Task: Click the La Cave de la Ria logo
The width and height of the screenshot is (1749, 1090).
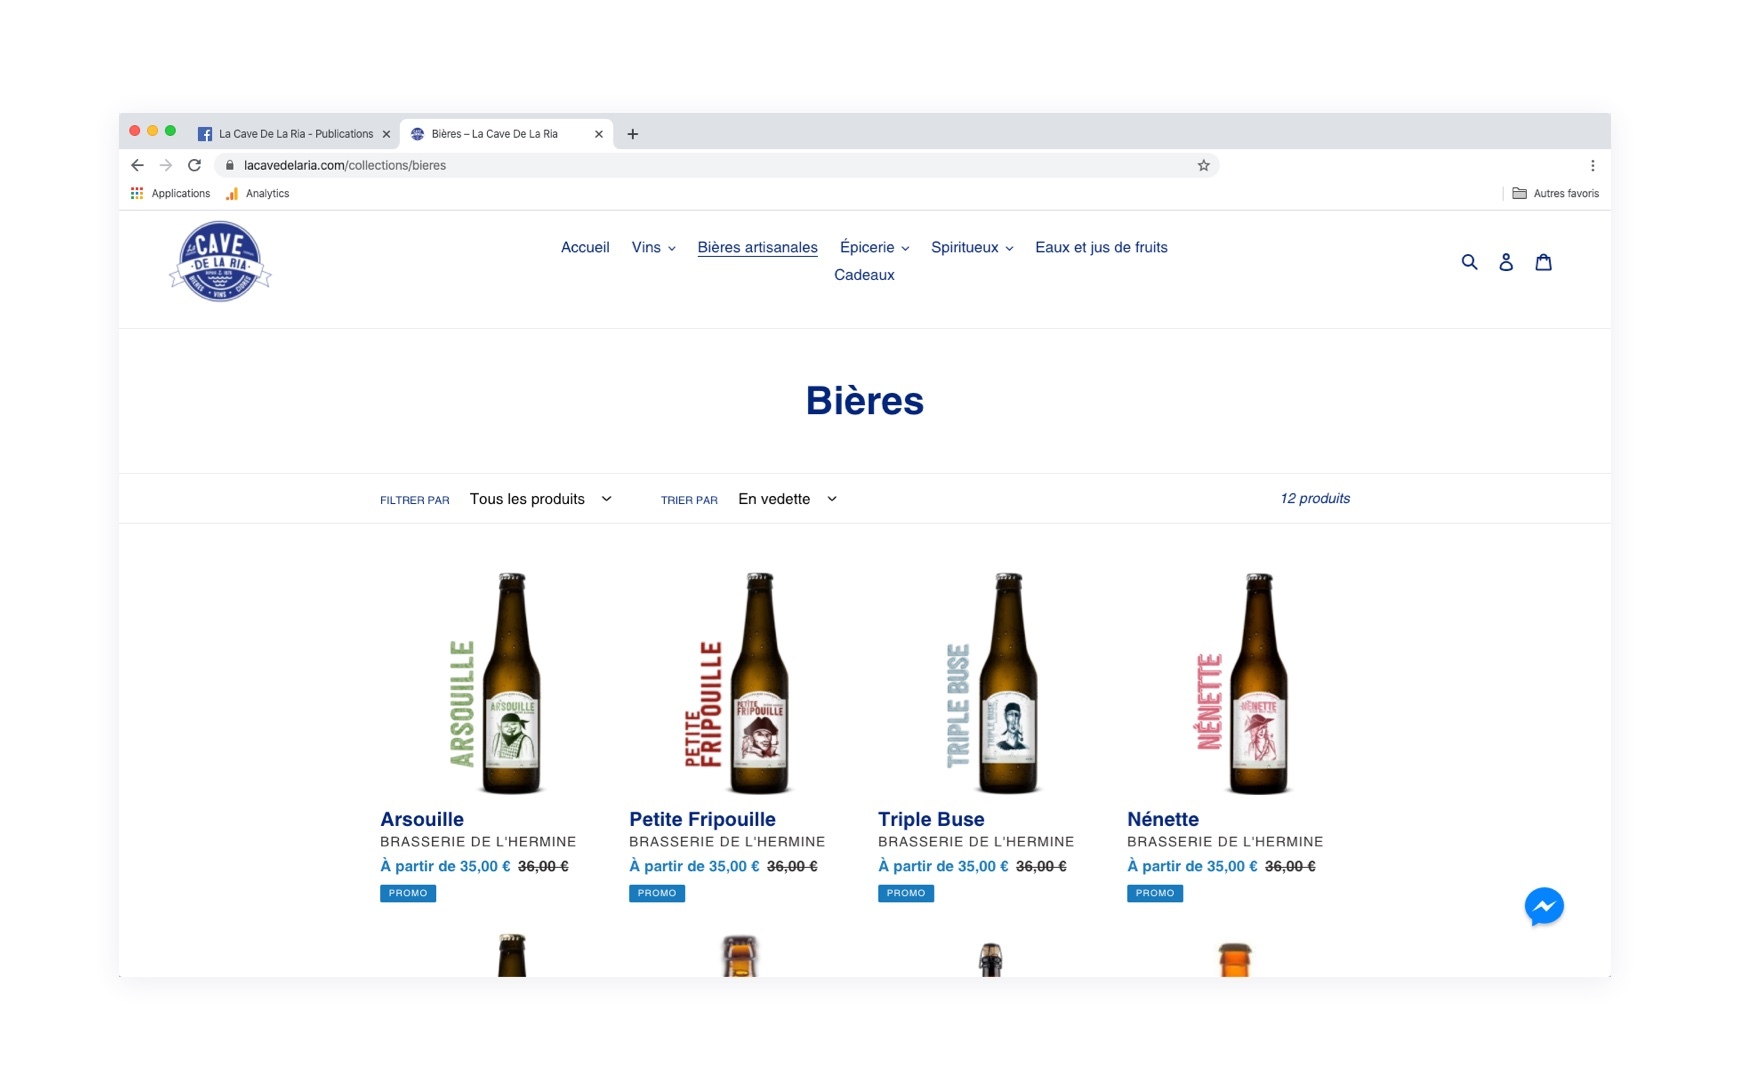Action: click(x=220, y=261)
